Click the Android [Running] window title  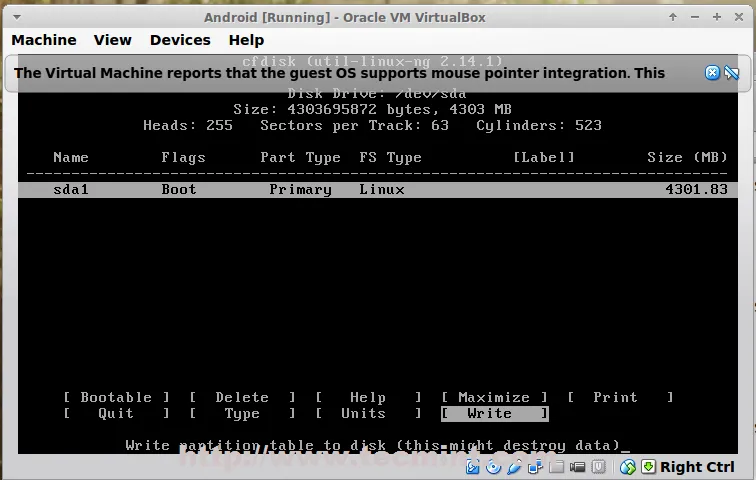coord(345,17)
